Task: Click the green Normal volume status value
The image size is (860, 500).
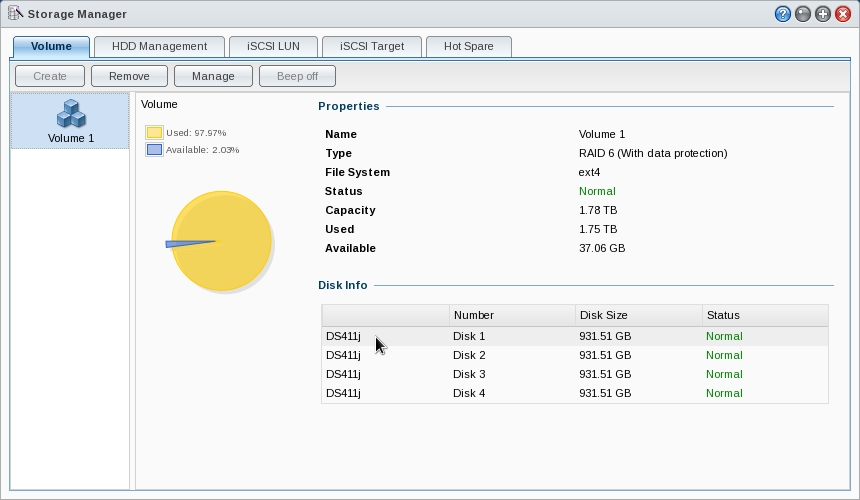Action: tap(597, 191)
